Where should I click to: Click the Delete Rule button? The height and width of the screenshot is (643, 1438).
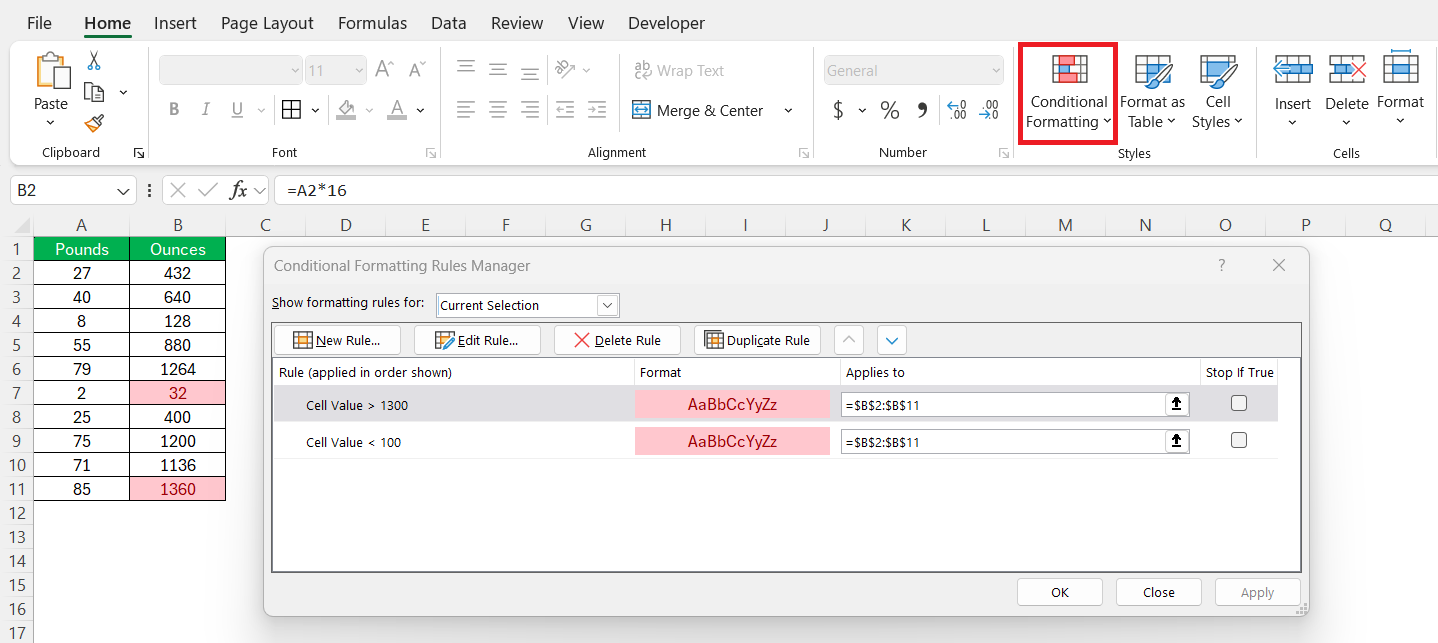[617, 340]
